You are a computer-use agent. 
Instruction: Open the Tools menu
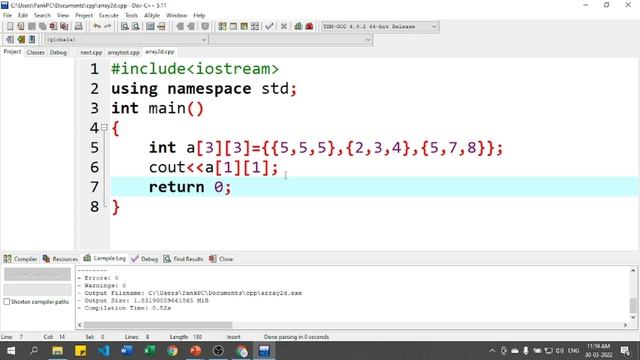pos(131,16)
